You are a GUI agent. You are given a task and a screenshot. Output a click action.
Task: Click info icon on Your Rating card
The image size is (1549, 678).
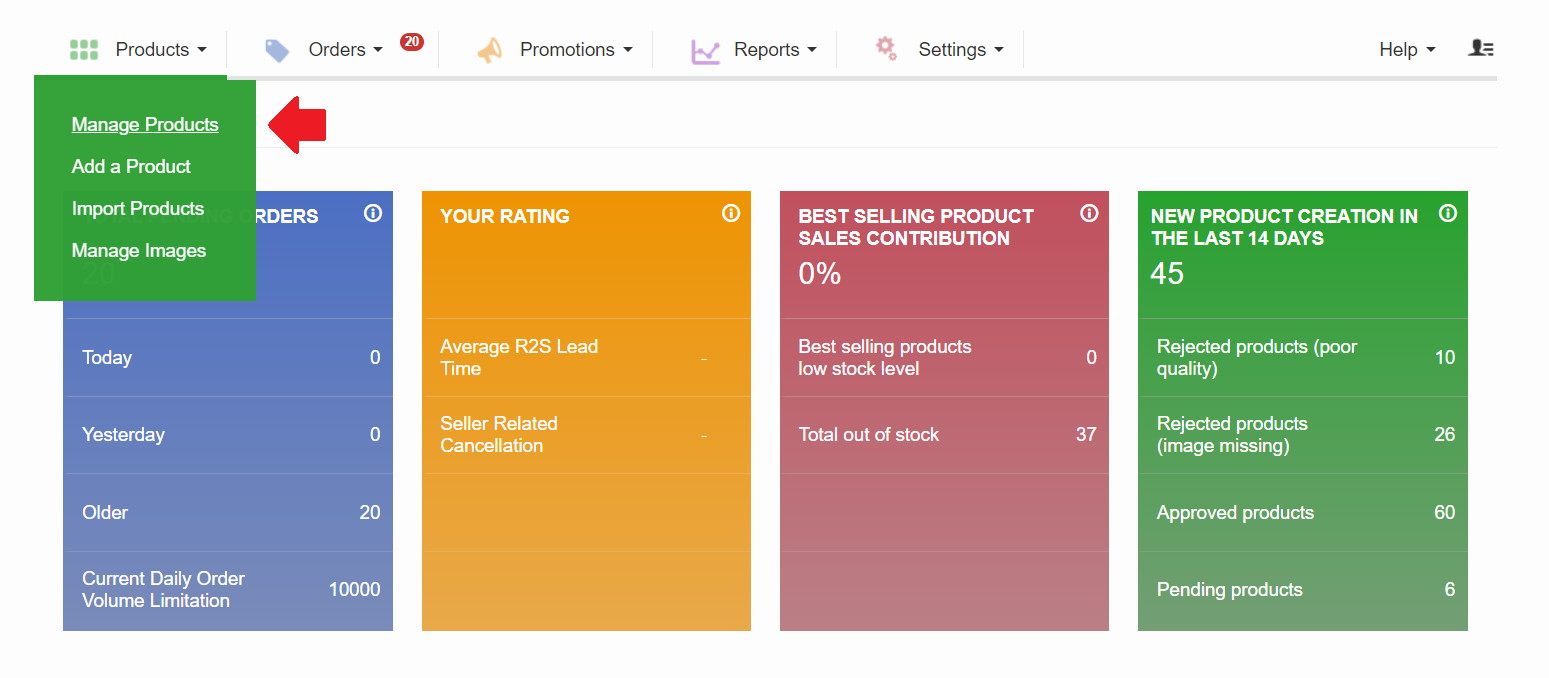coord(731,213)
